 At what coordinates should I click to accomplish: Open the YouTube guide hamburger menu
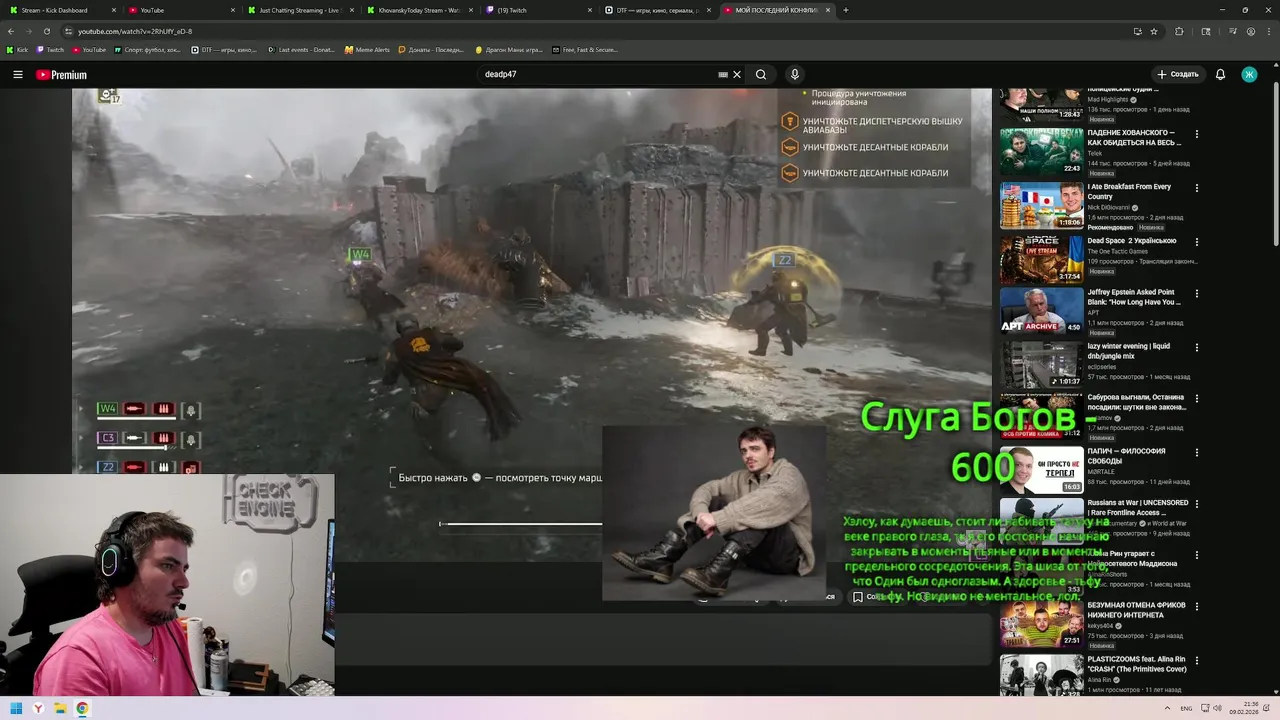tap(18, 74)
